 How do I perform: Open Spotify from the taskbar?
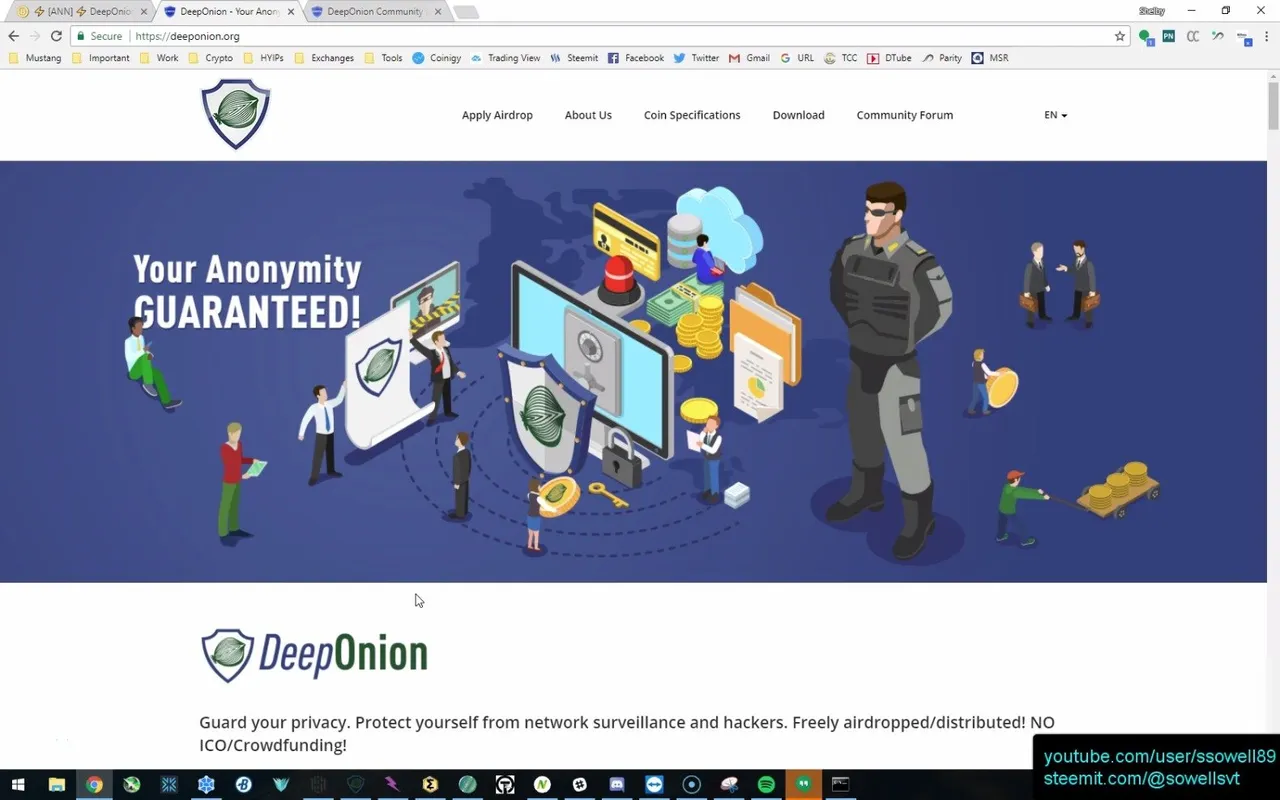coord(766,785)
